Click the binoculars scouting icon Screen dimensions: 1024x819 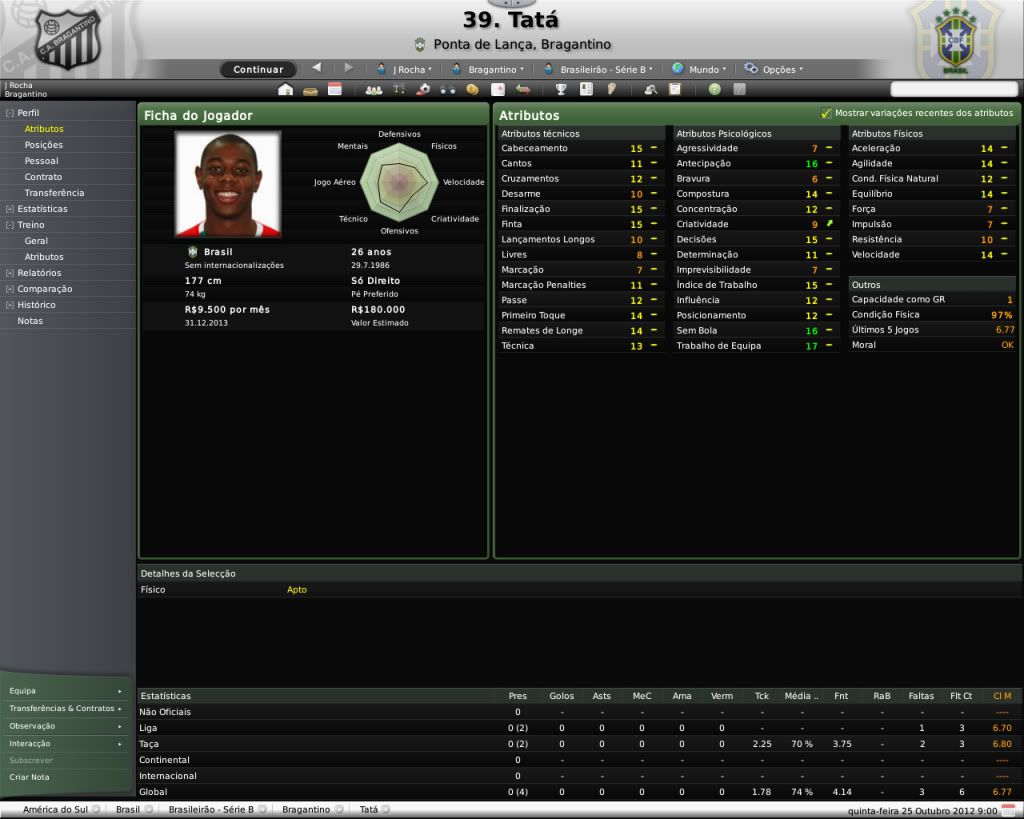pos(447,89)
